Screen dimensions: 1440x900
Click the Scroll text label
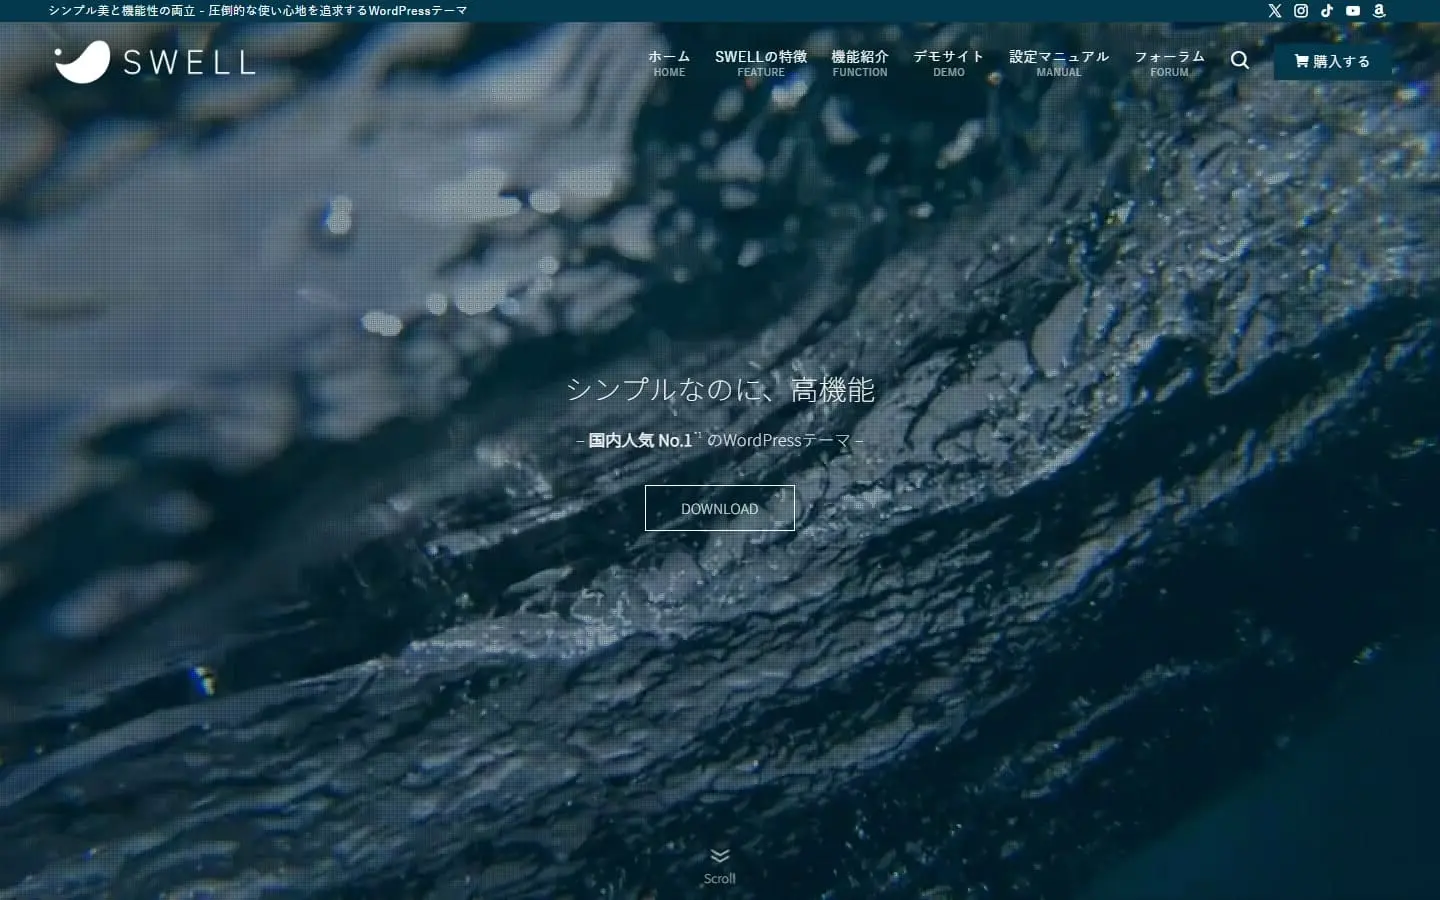point(719,878)
